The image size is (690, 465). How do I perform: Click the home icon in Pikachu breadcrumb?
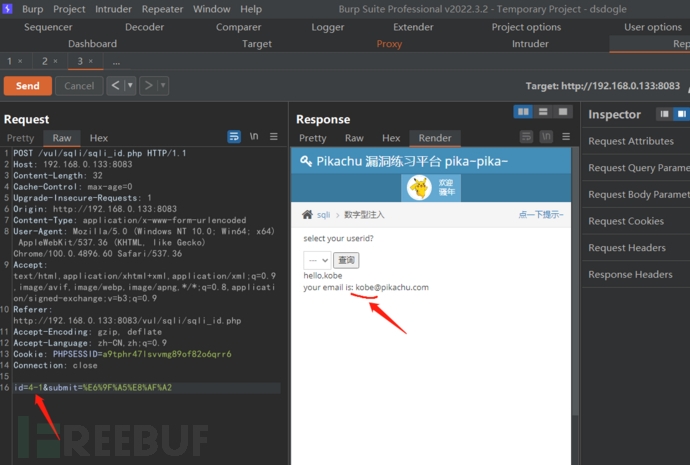307,214
